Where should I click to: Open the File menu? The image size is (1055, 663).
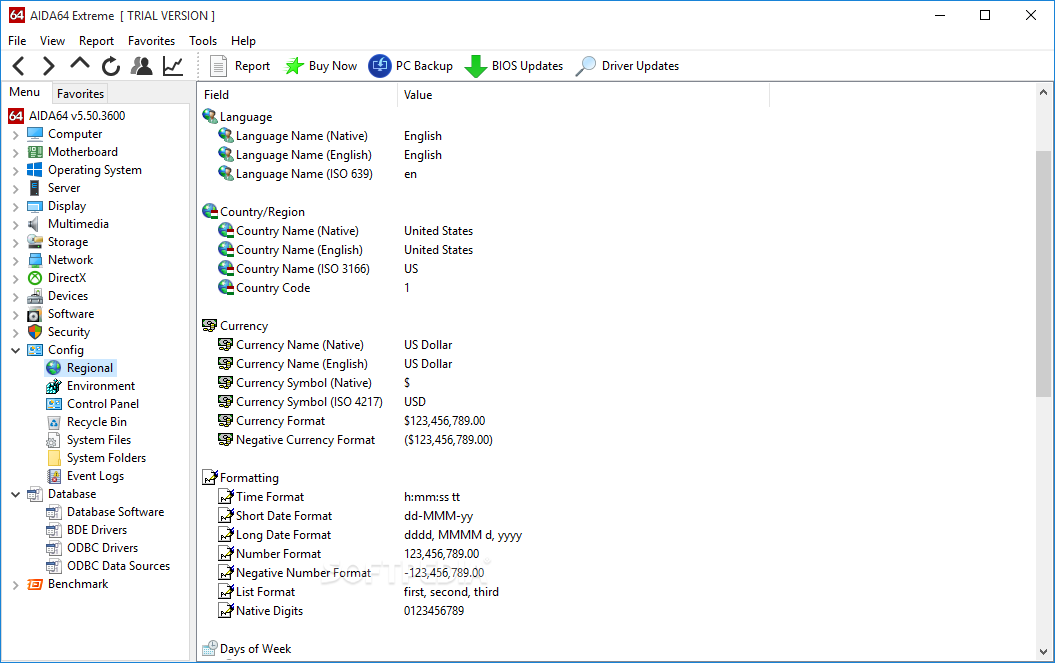17,41
